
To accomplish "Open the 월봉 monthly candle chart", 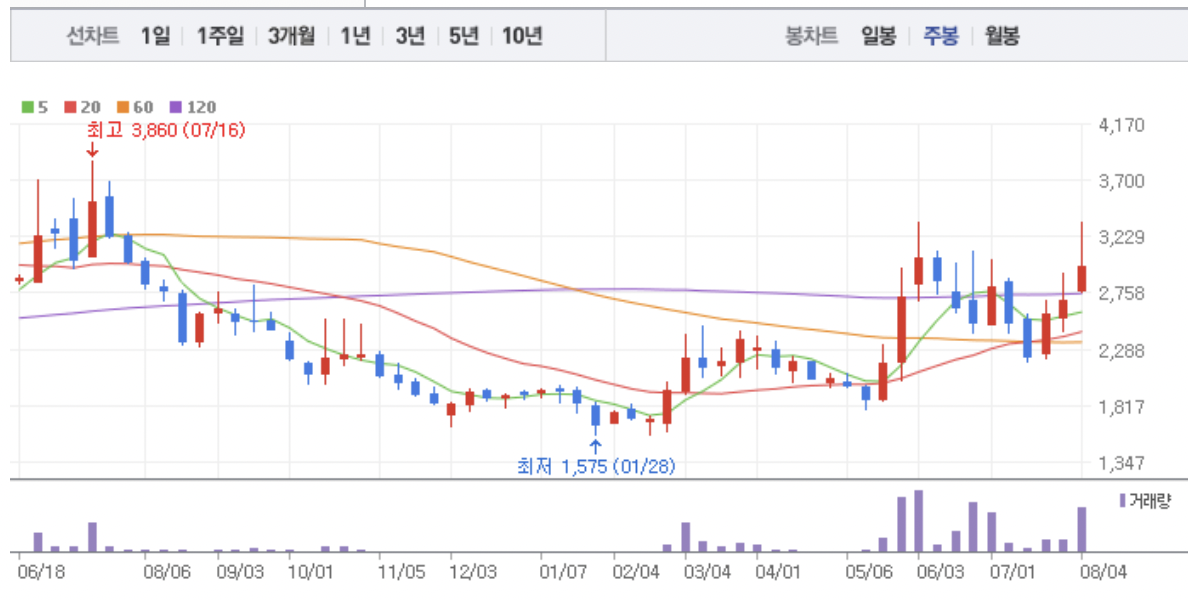I will point(1002,36).
